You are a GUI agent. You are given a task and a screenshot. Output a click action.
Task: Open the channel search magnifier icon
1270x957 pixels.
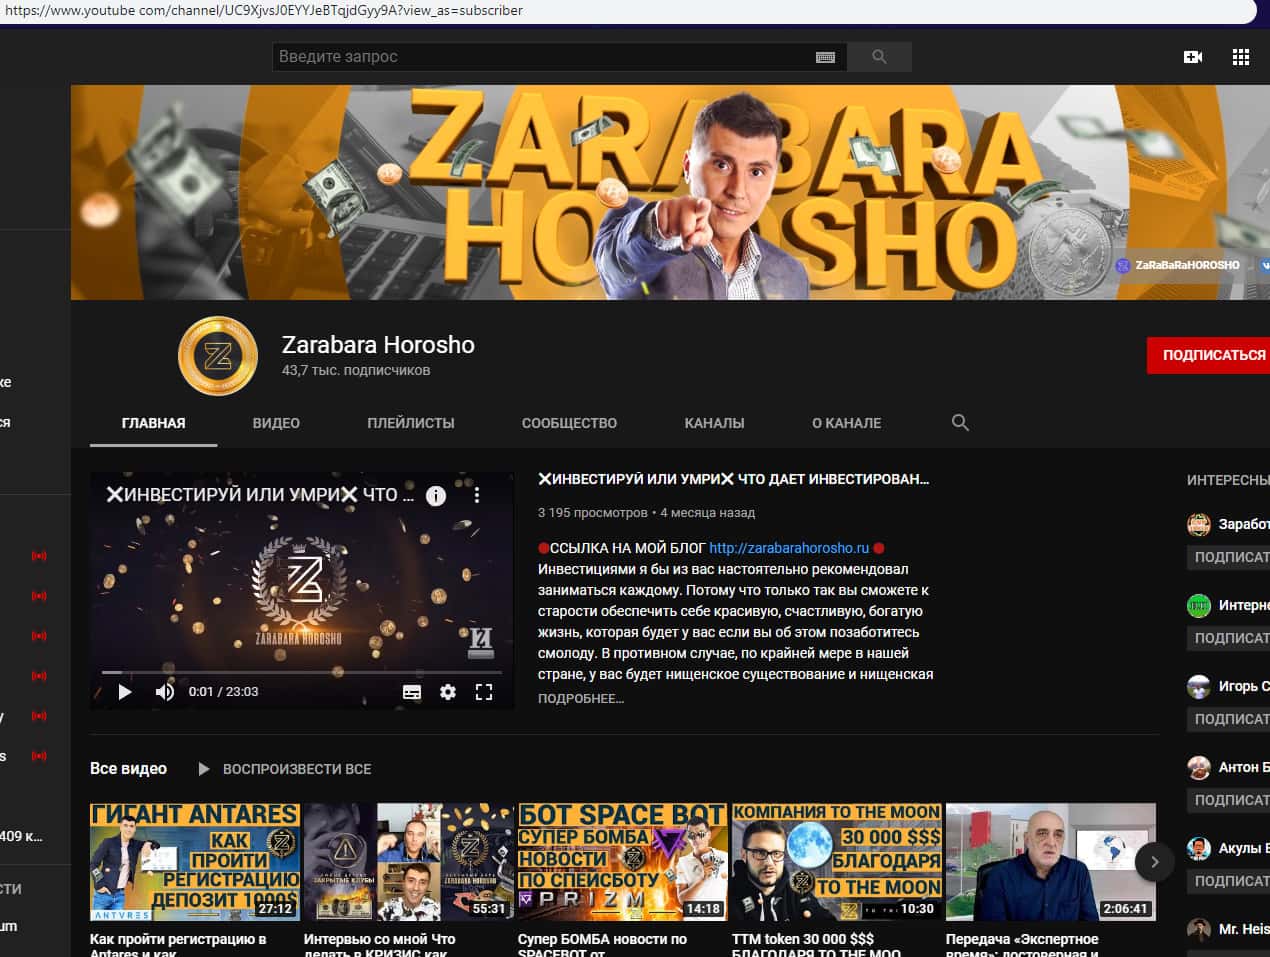point(960,423)
